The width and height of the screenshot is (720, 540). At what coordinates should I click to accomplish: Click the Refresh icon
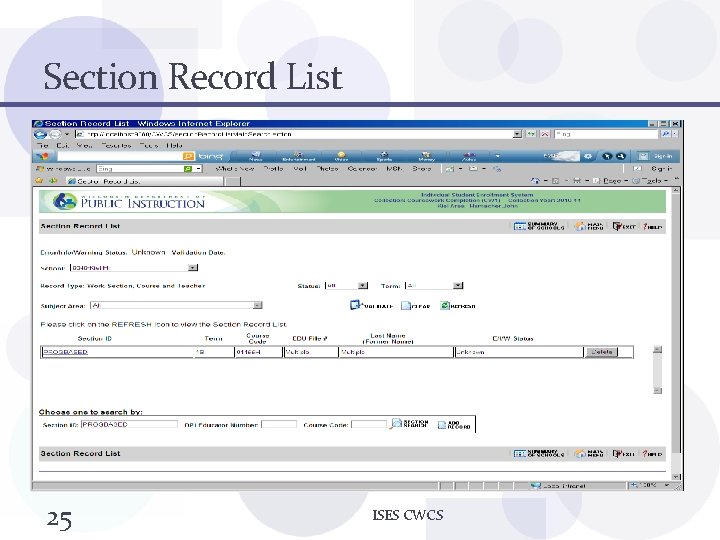tap(458, 306)
